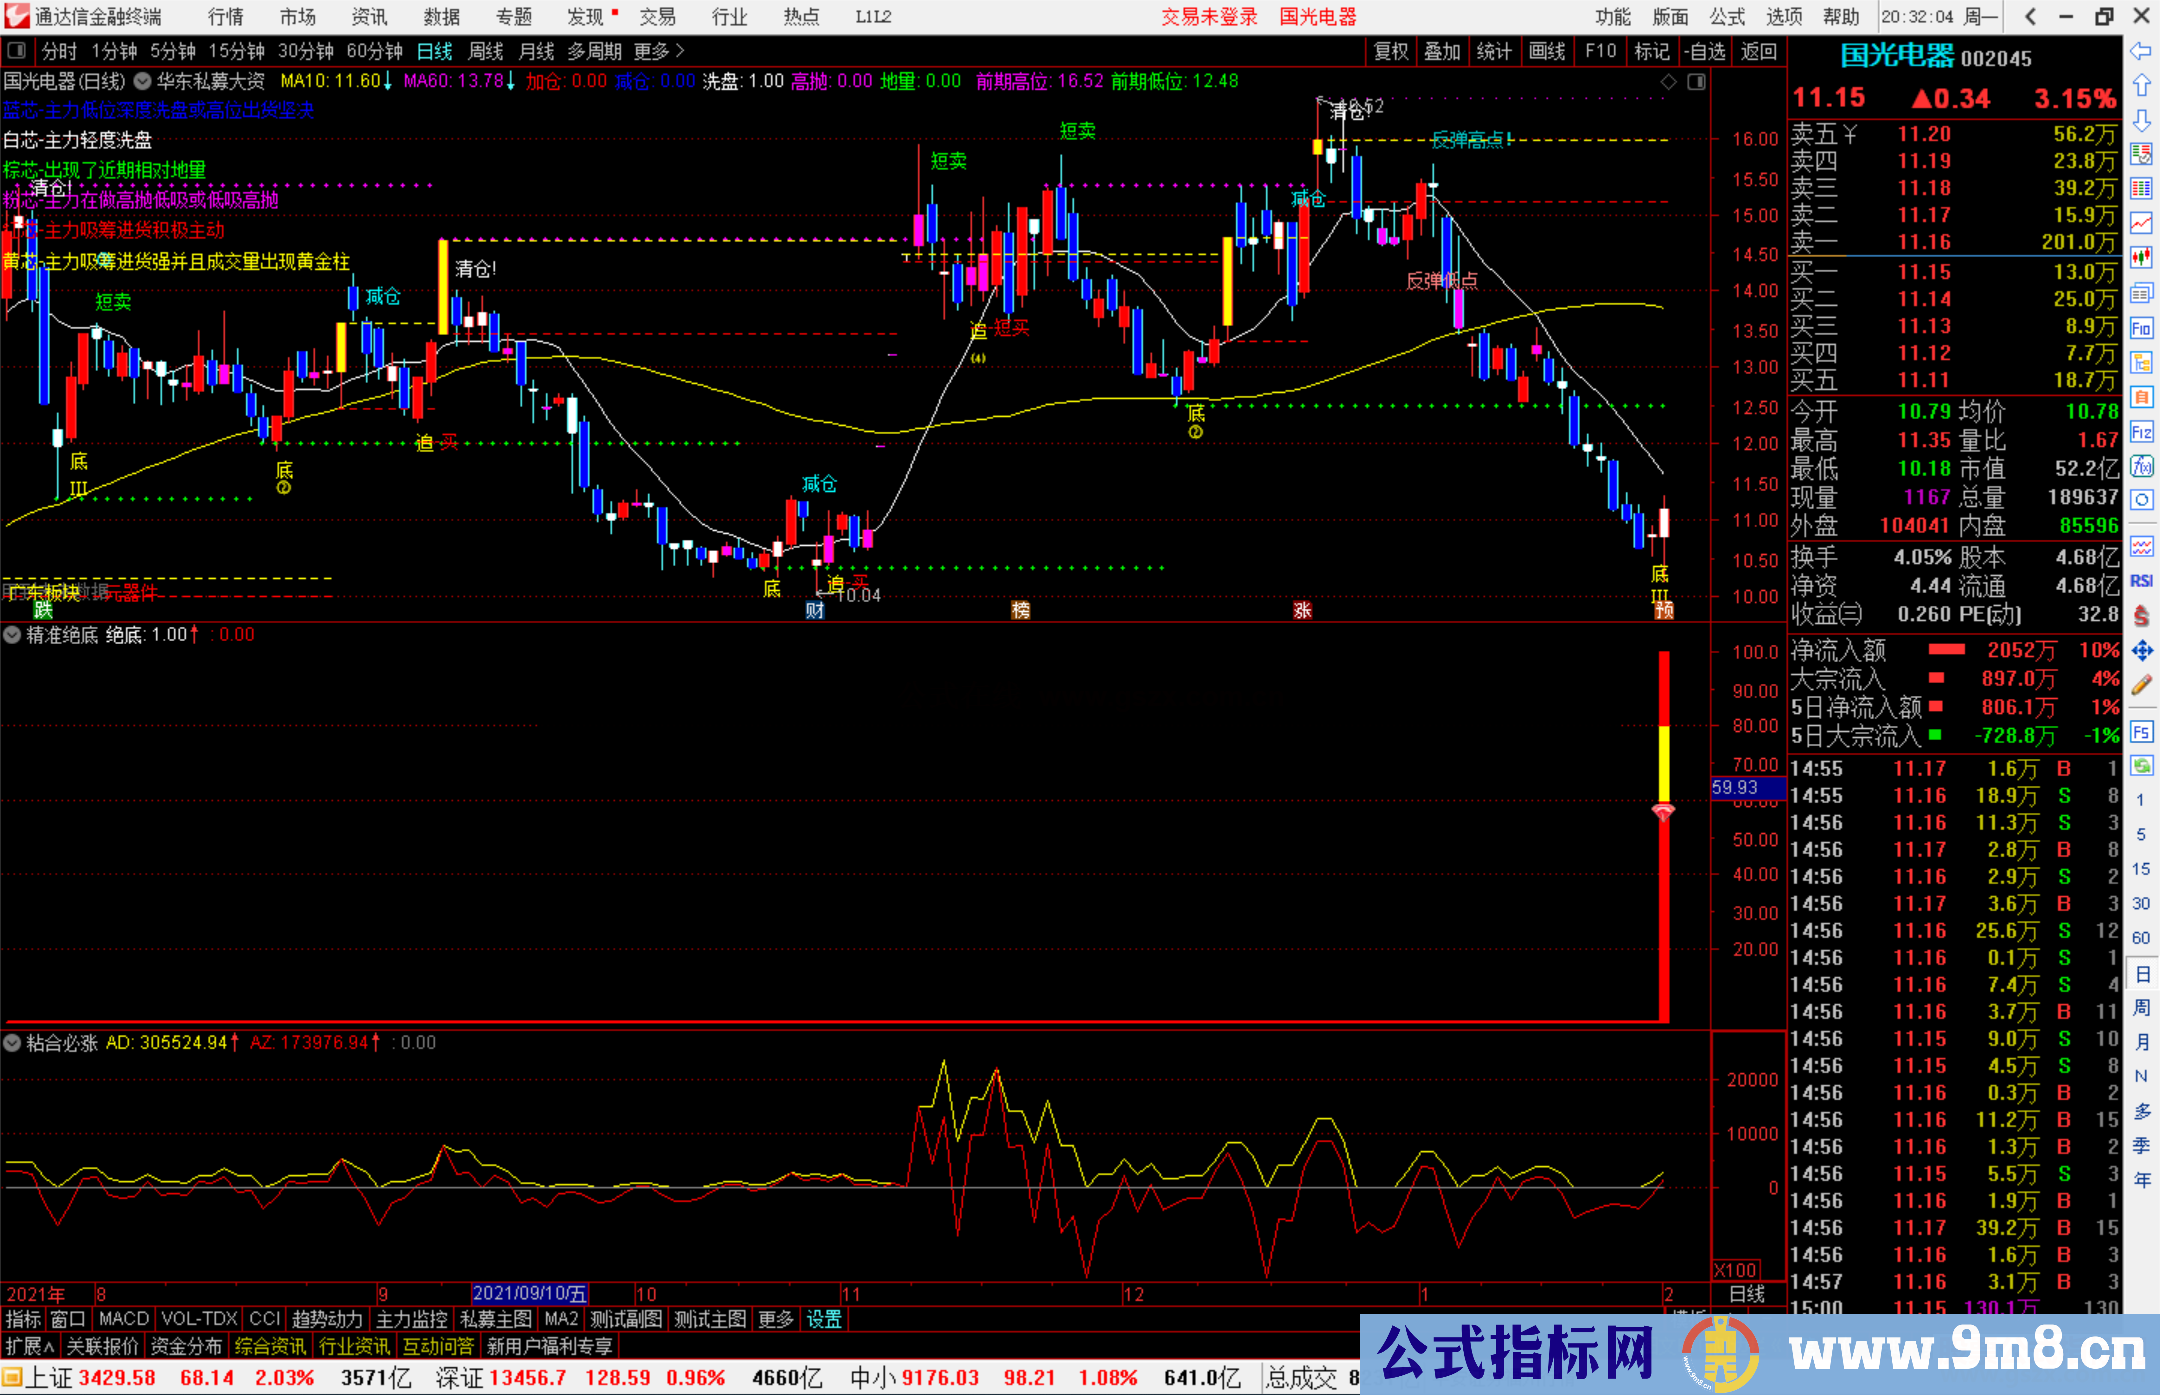Click the candlestick chart icon in right sidebar
Viewport: 2160px width, 1395px height.
point(2141,258)
